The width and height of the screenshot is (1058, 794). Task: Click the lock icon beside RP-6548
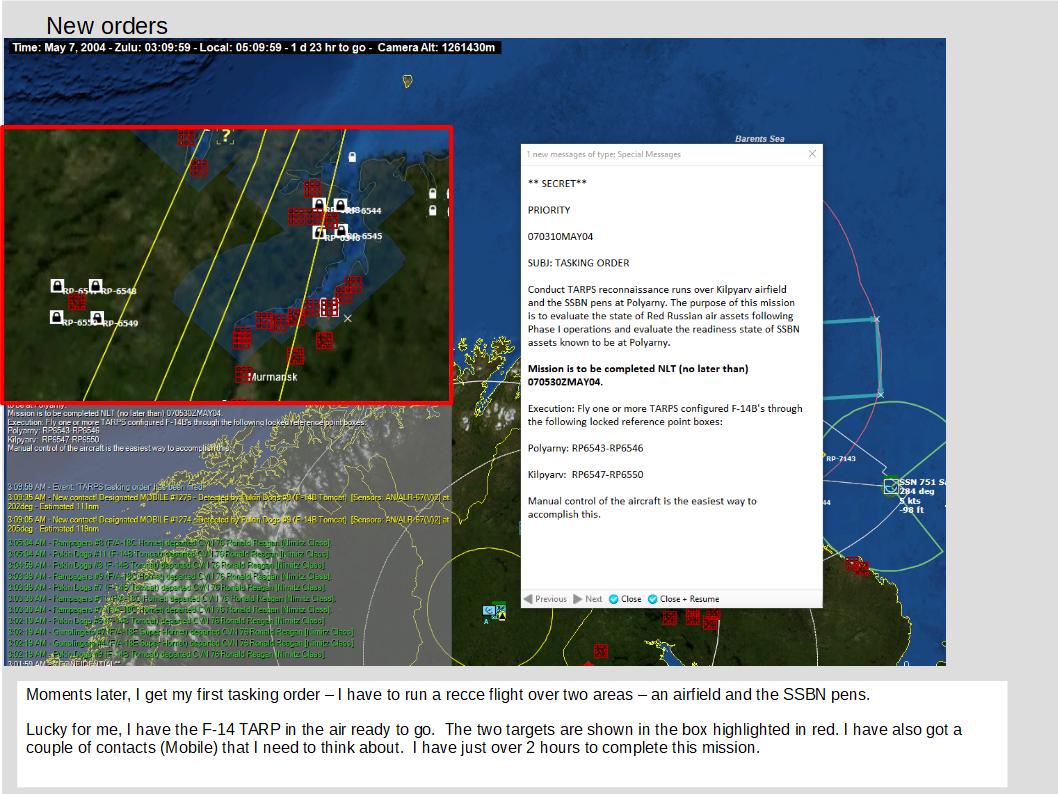(96, 286)
